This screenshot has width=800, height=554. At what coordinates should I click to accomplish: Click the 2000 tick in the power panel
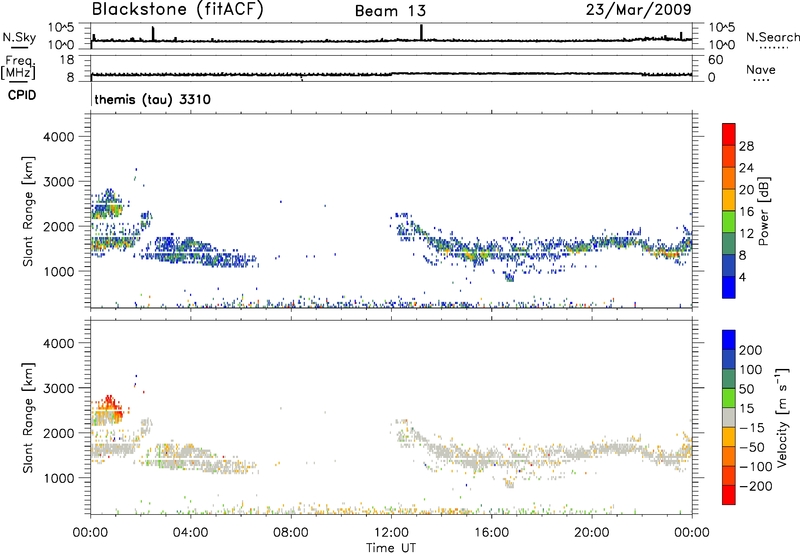58,226
